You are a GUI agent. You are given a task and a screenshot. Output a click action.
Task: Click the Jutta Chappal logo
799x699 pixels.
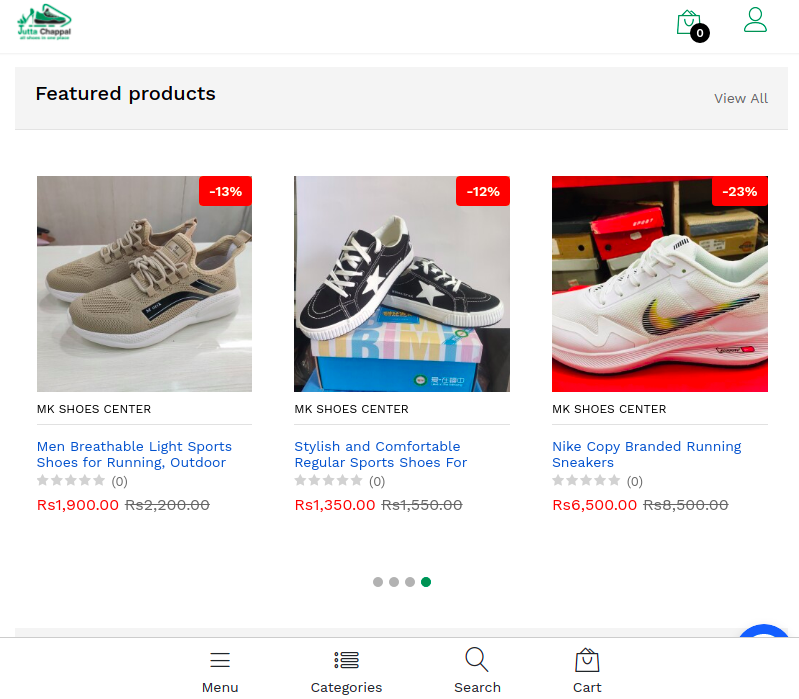tap(44, 22)
